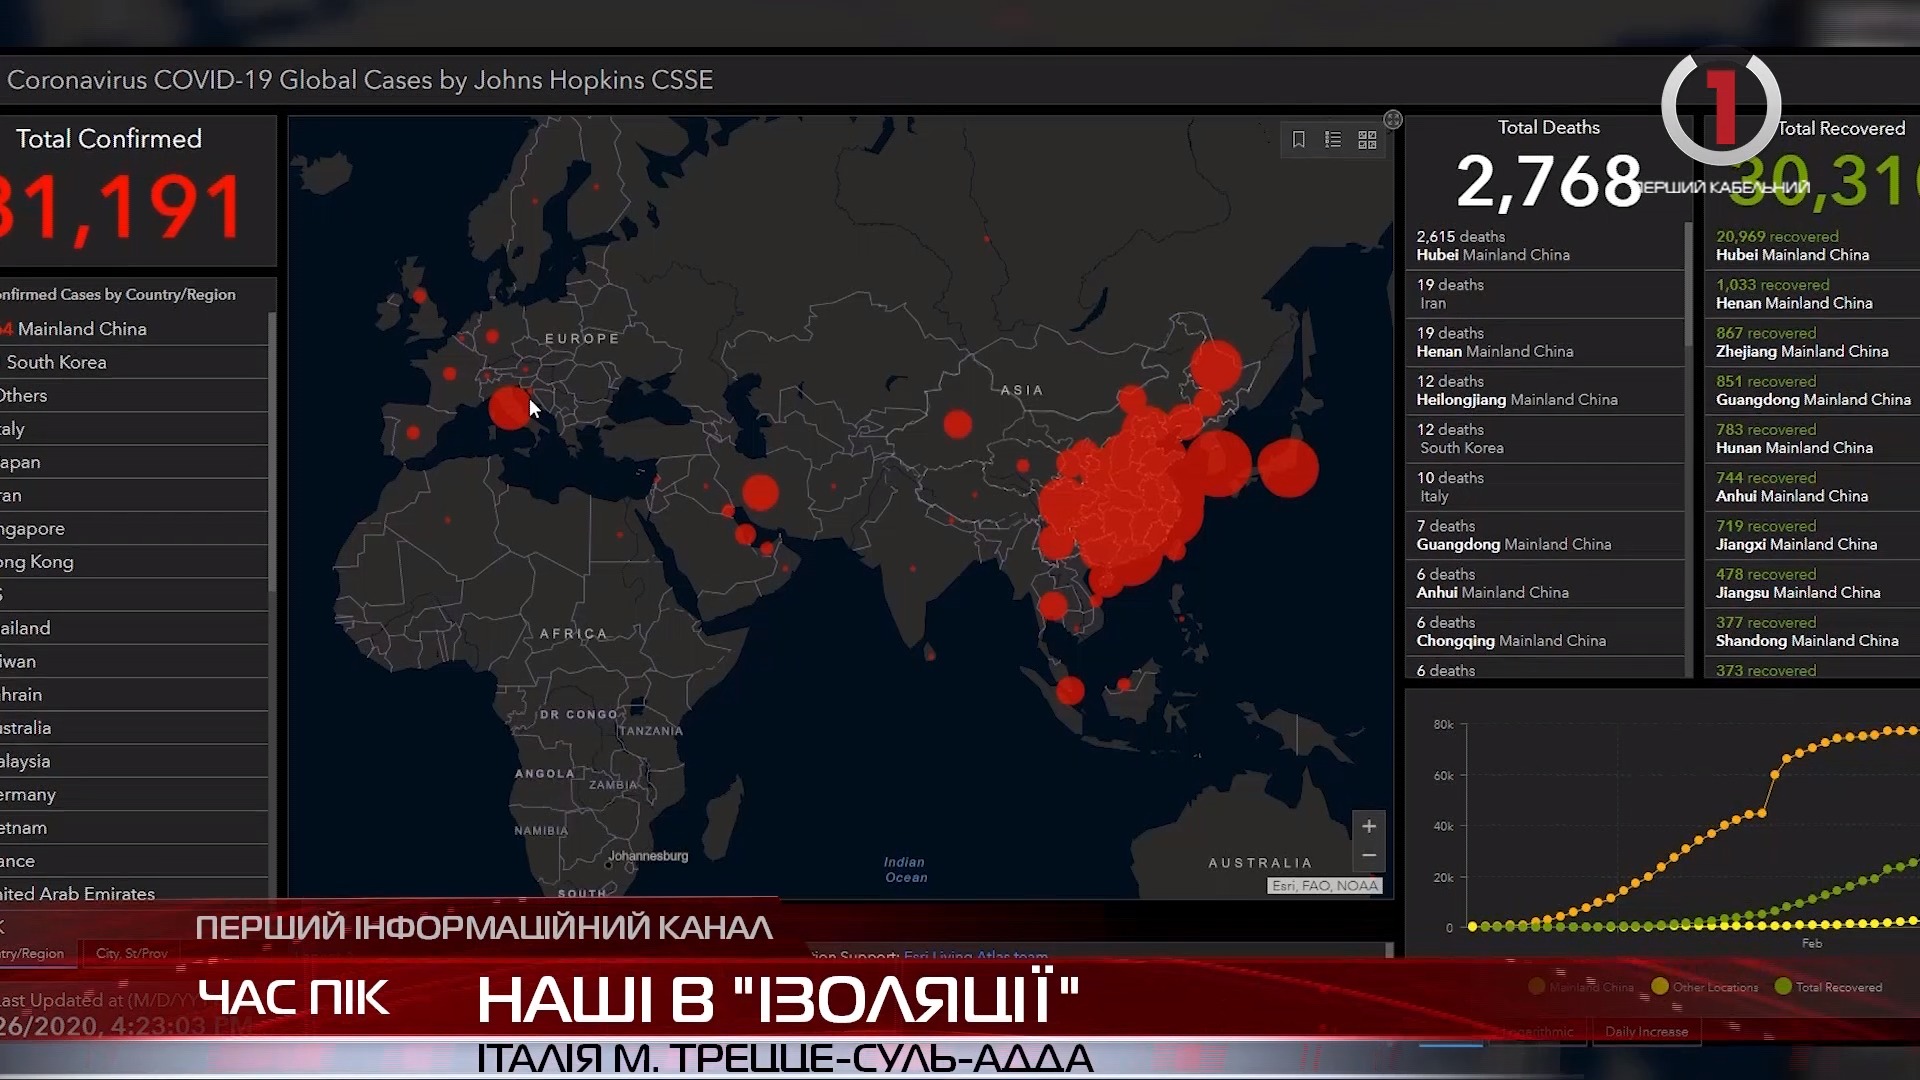Click the 783 recovered Hunan entry
The image size is (1920, 1080).
[x=1814, y=439]
